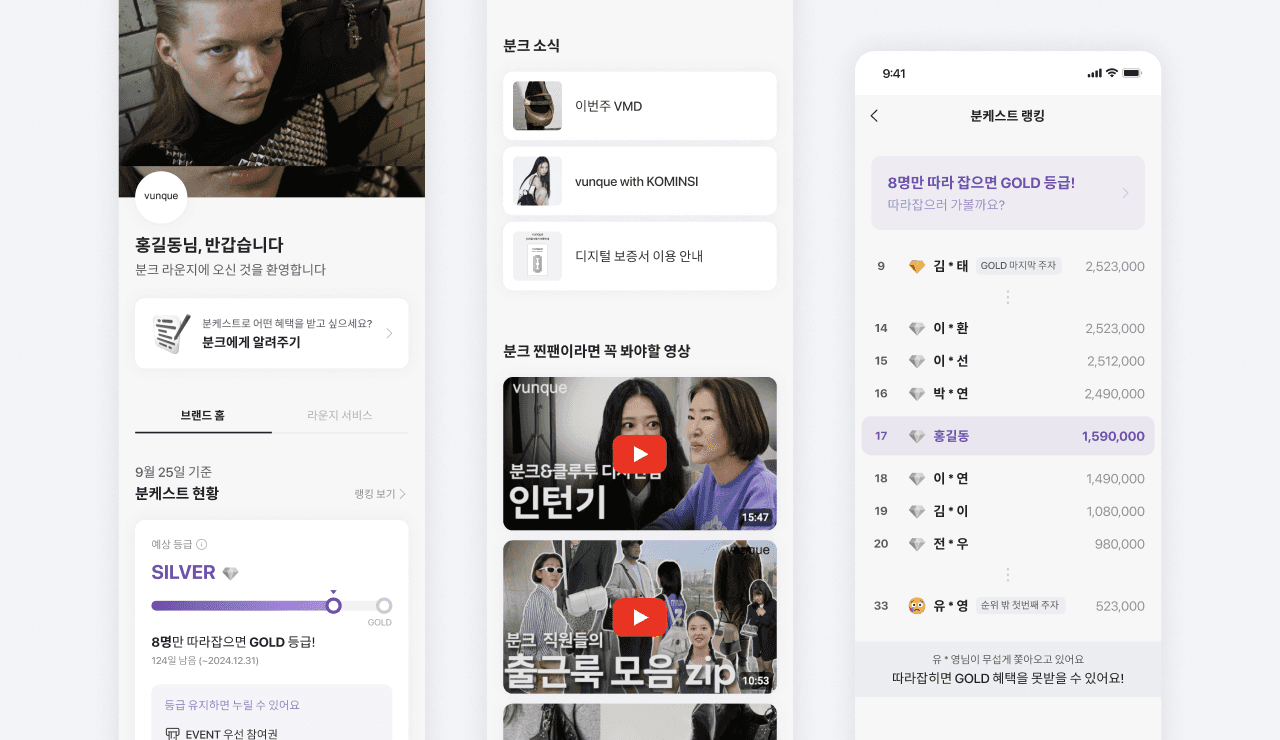Click the purple progress bar handle
Image resolution: width=1280 pixels, height=740 pixels.
[334, 605]
